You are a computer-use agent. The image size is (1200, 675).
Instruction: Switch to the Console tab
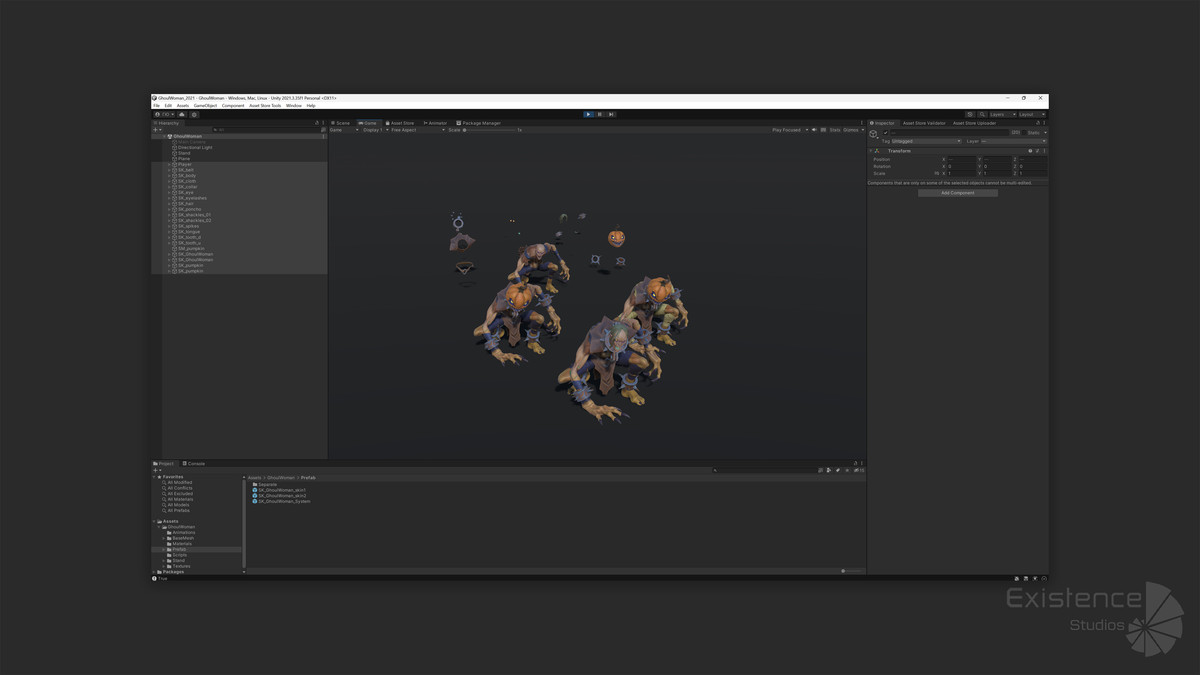click(x=195, y=463)
